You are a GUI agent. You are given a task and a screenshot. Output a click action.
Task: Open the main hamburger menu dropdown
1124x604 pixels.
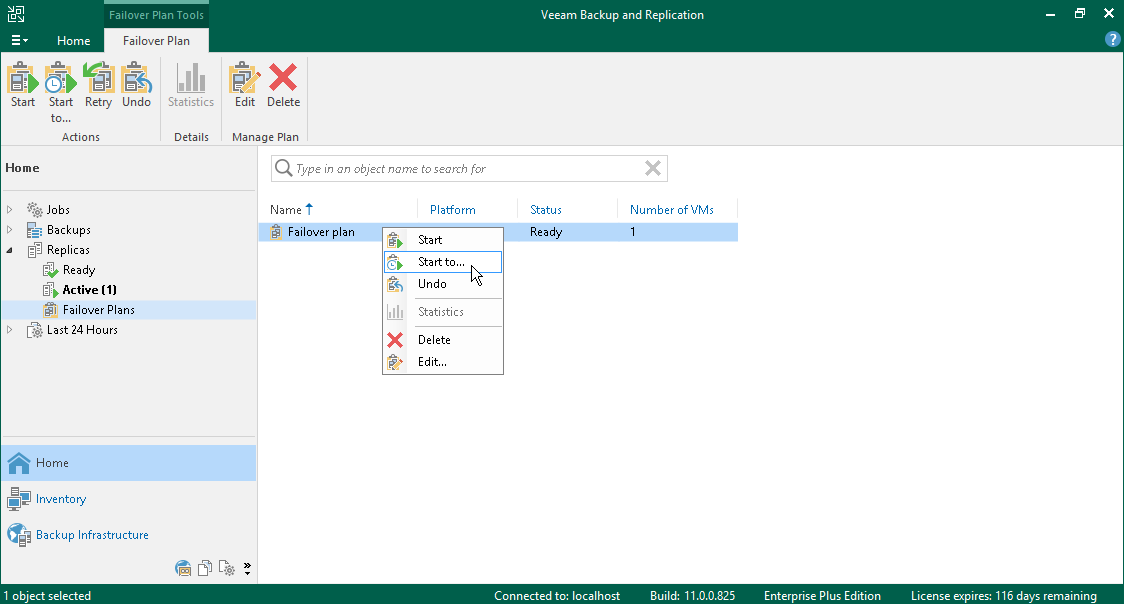click(19, 41)
